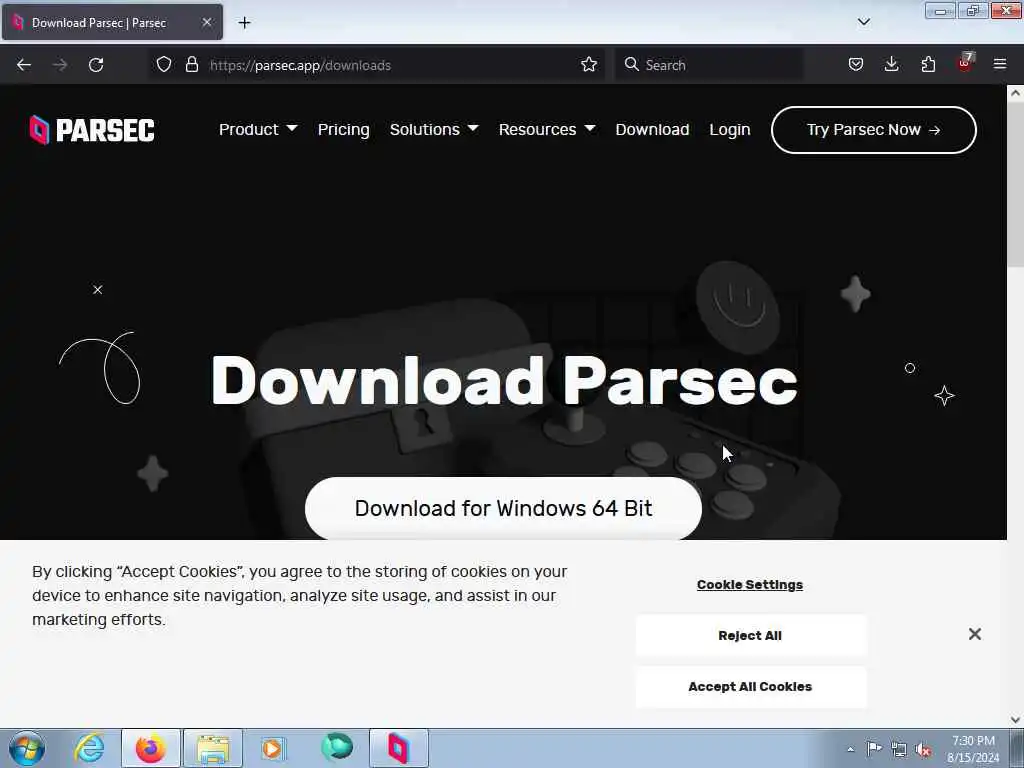1024x768 pixels.
Task: Click the muted volume tray icon
Action: (x=923, y=750)
